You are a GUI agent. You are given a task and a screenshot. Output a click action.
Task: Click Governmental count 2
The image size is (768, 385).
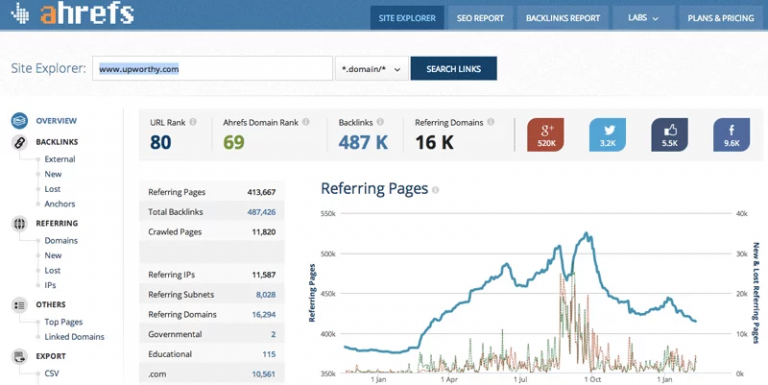pyautogui.click(x=273, y=335)
